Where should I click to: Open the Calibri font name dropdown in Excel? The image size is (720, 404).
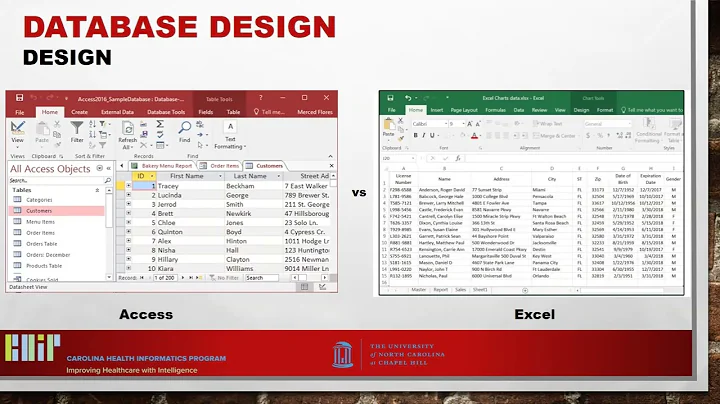(x=445, y=124)
